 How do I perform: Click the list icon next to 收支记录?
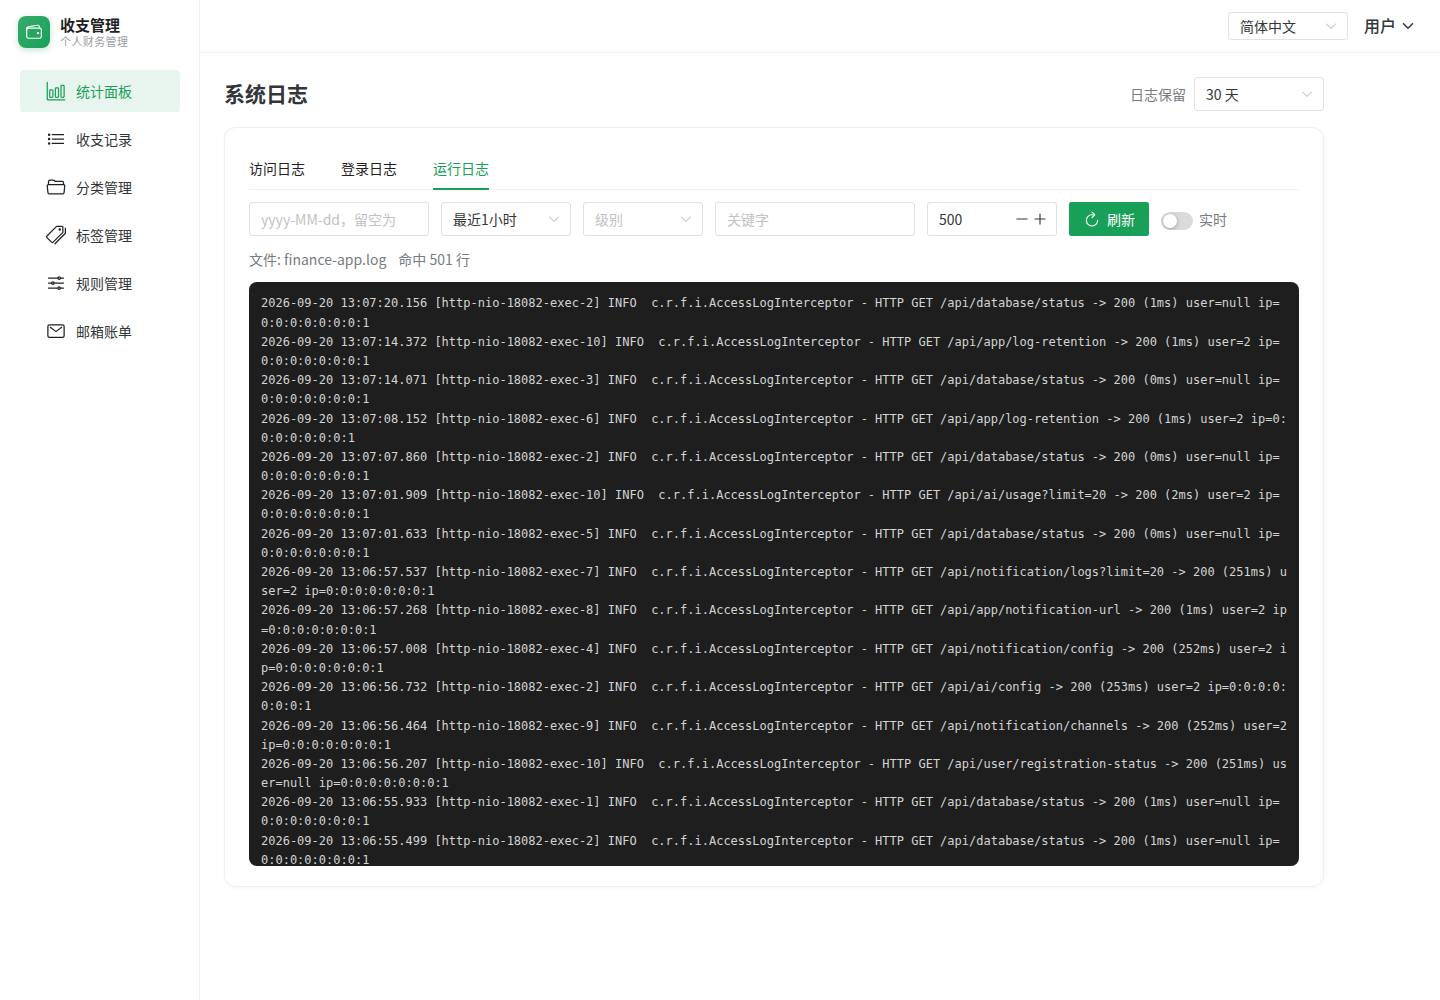point(56,139)
